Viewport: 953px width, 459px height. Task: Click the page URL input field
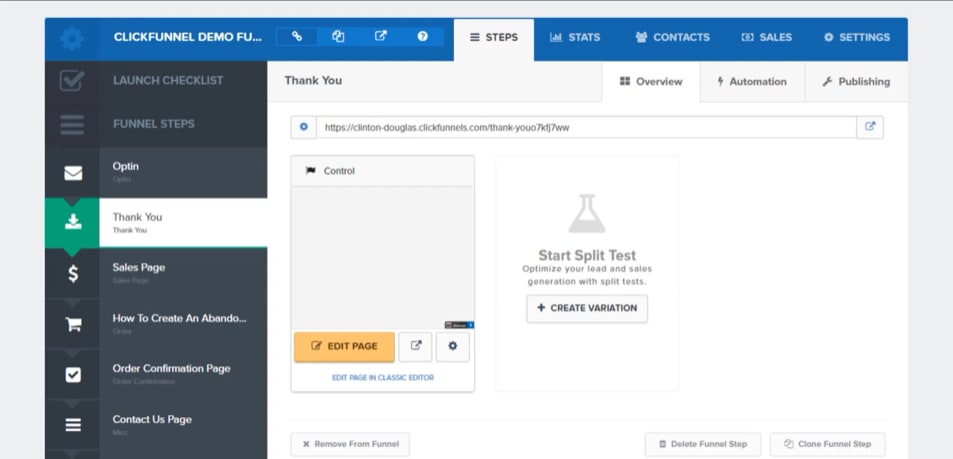click(x=586, y=127)
